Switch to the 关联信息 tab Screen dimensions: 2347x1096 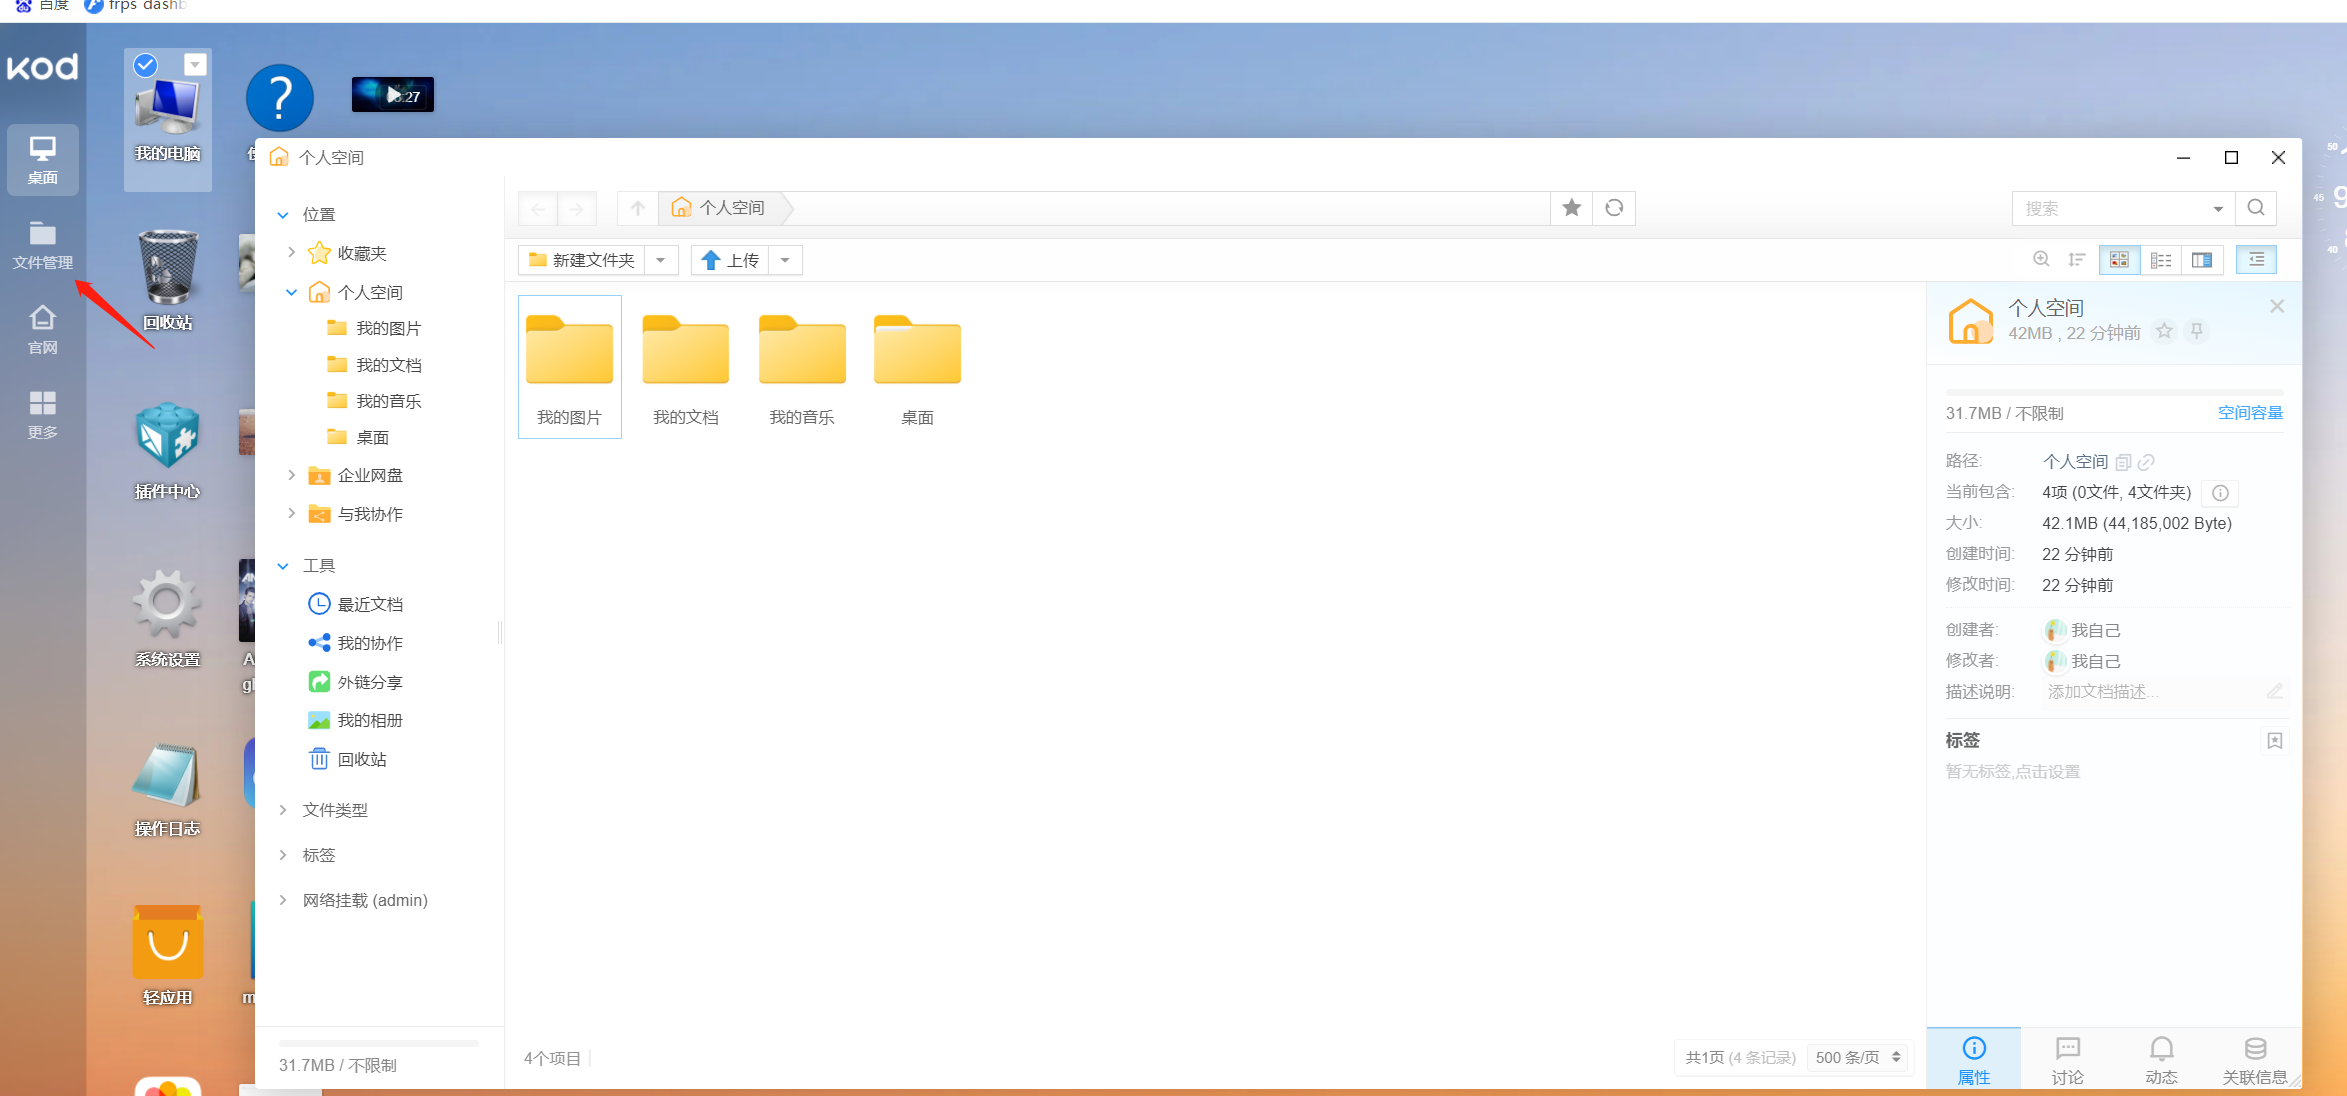click(x=2255, y=1060)
